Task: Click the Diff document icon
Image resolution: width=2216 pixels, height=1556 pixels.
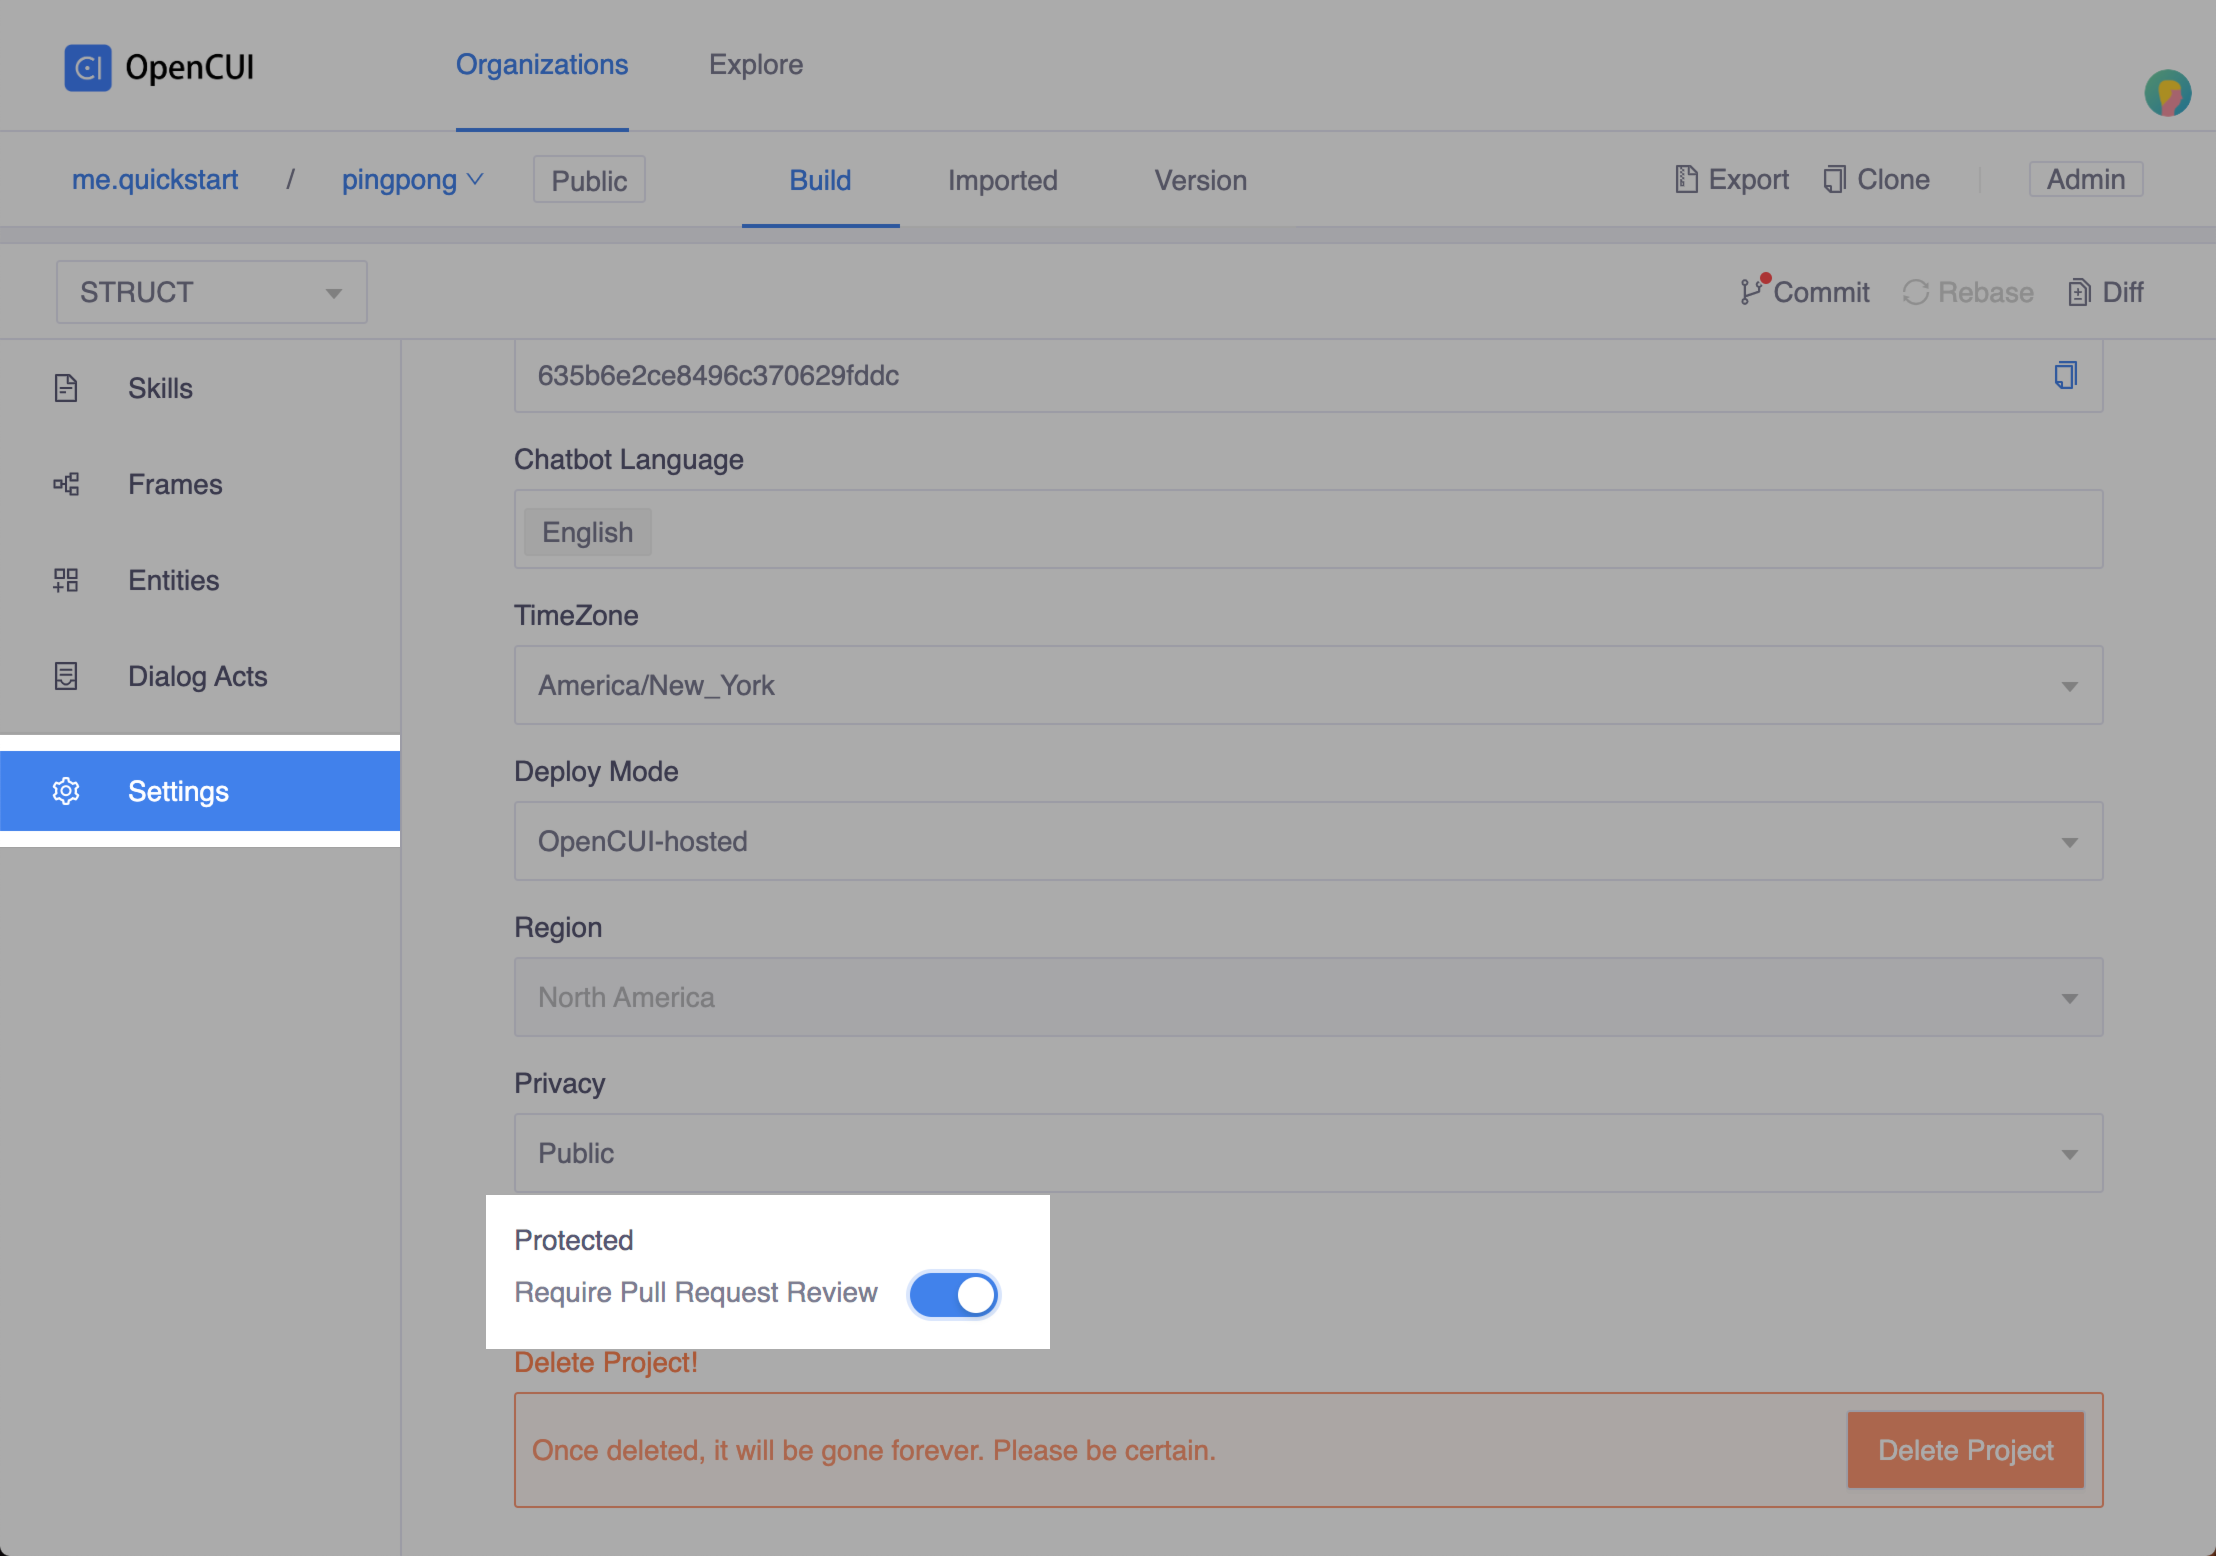Action: [2079, 292]
